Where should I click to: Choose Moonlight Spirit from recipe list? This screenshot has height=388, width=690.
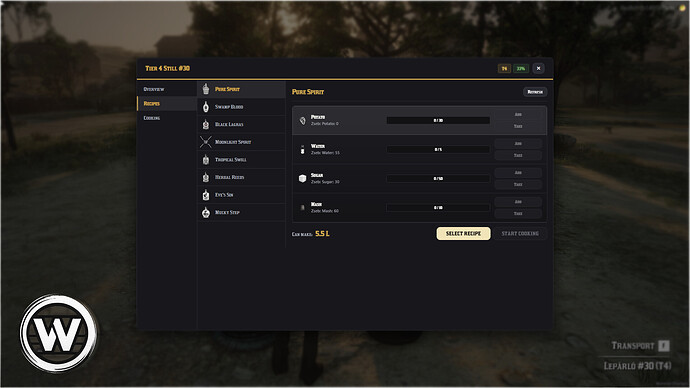click(241, 142)
